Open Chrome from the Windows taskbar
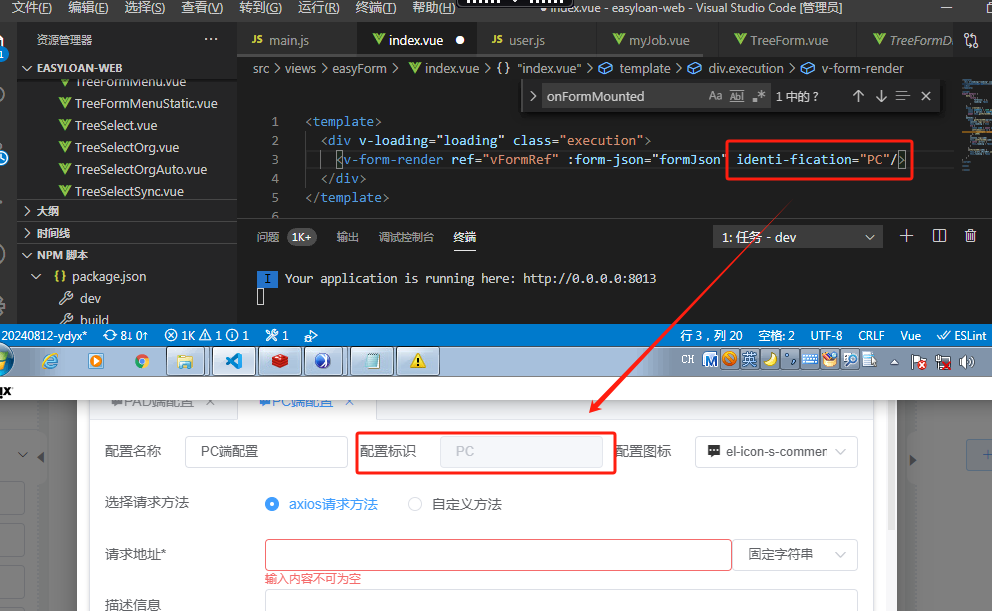Screen dimensions: 992x611 point(142,361)
